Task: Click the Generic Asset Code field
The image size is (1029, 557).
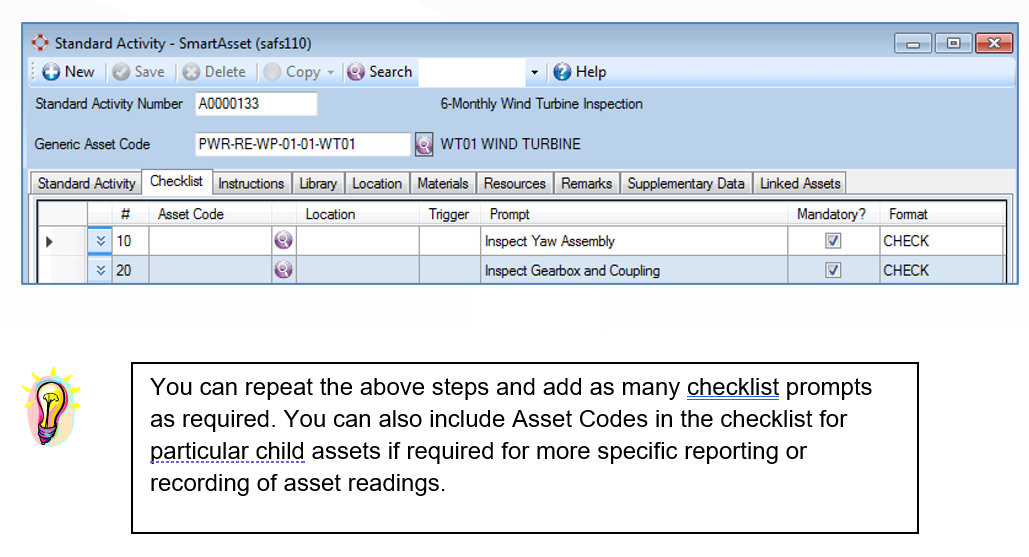Action: click(303, 144)
